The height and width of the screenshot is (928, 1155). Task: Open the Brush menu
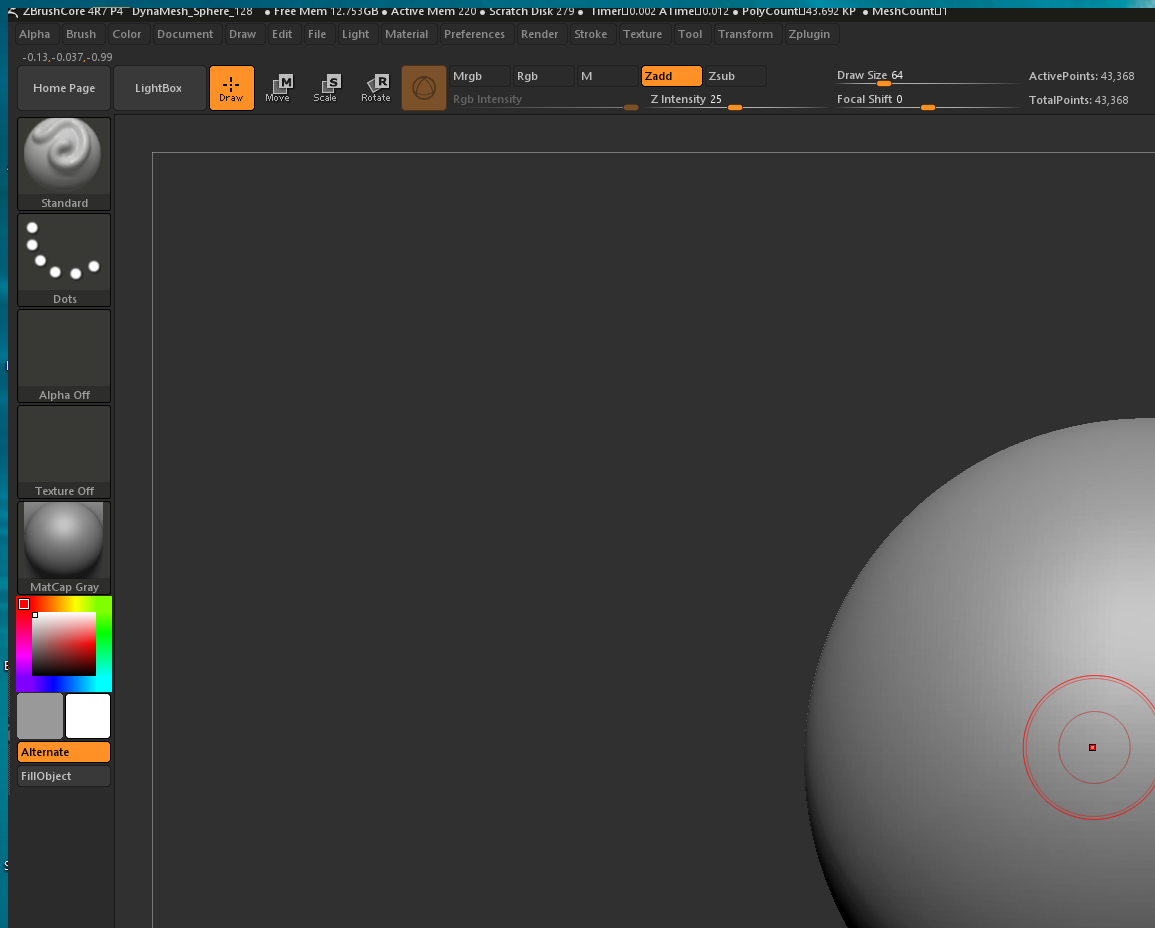pyautogui.click(x=81, y=34)
